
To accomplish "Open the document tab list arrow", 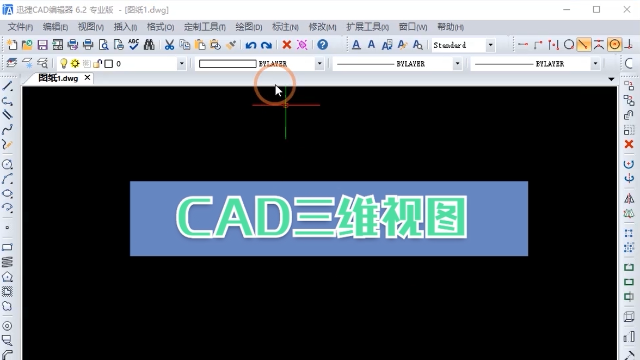I will coord(611,79).
